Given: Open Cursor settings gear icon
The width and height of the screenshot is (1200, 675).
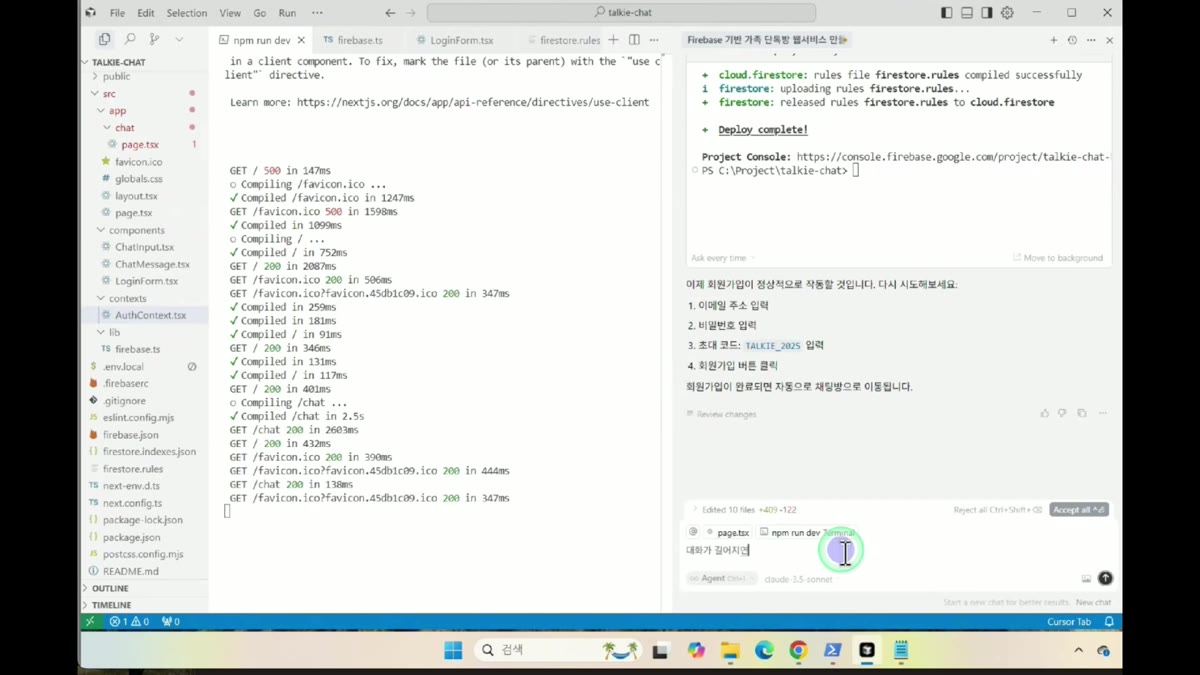Looking at the screenshot, I should (x=1007, y=13).
